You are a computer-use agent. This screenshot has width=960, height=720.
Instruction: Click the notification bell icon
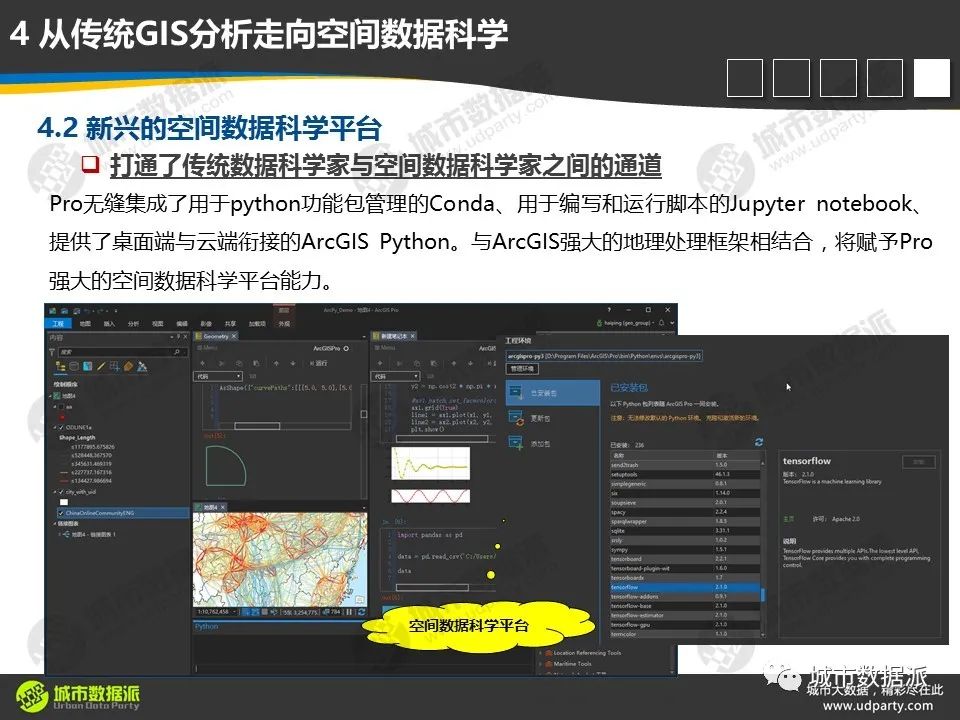click(661, 323)
